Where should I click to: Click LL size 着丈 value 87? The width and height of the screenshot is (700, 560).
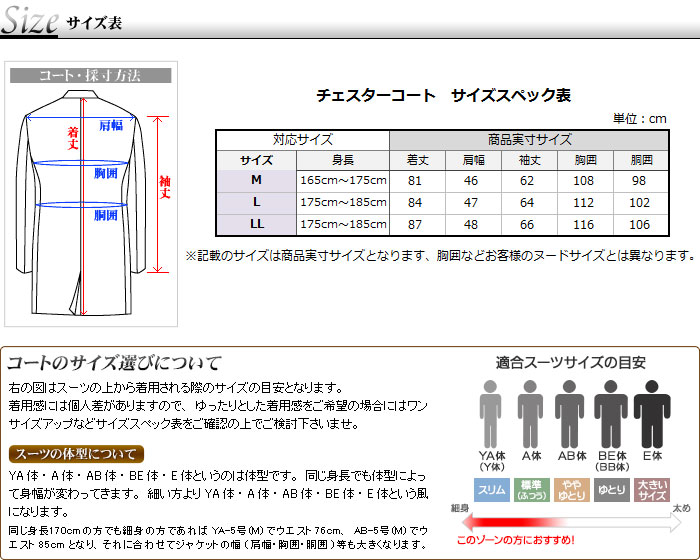[x=415, y=225]
